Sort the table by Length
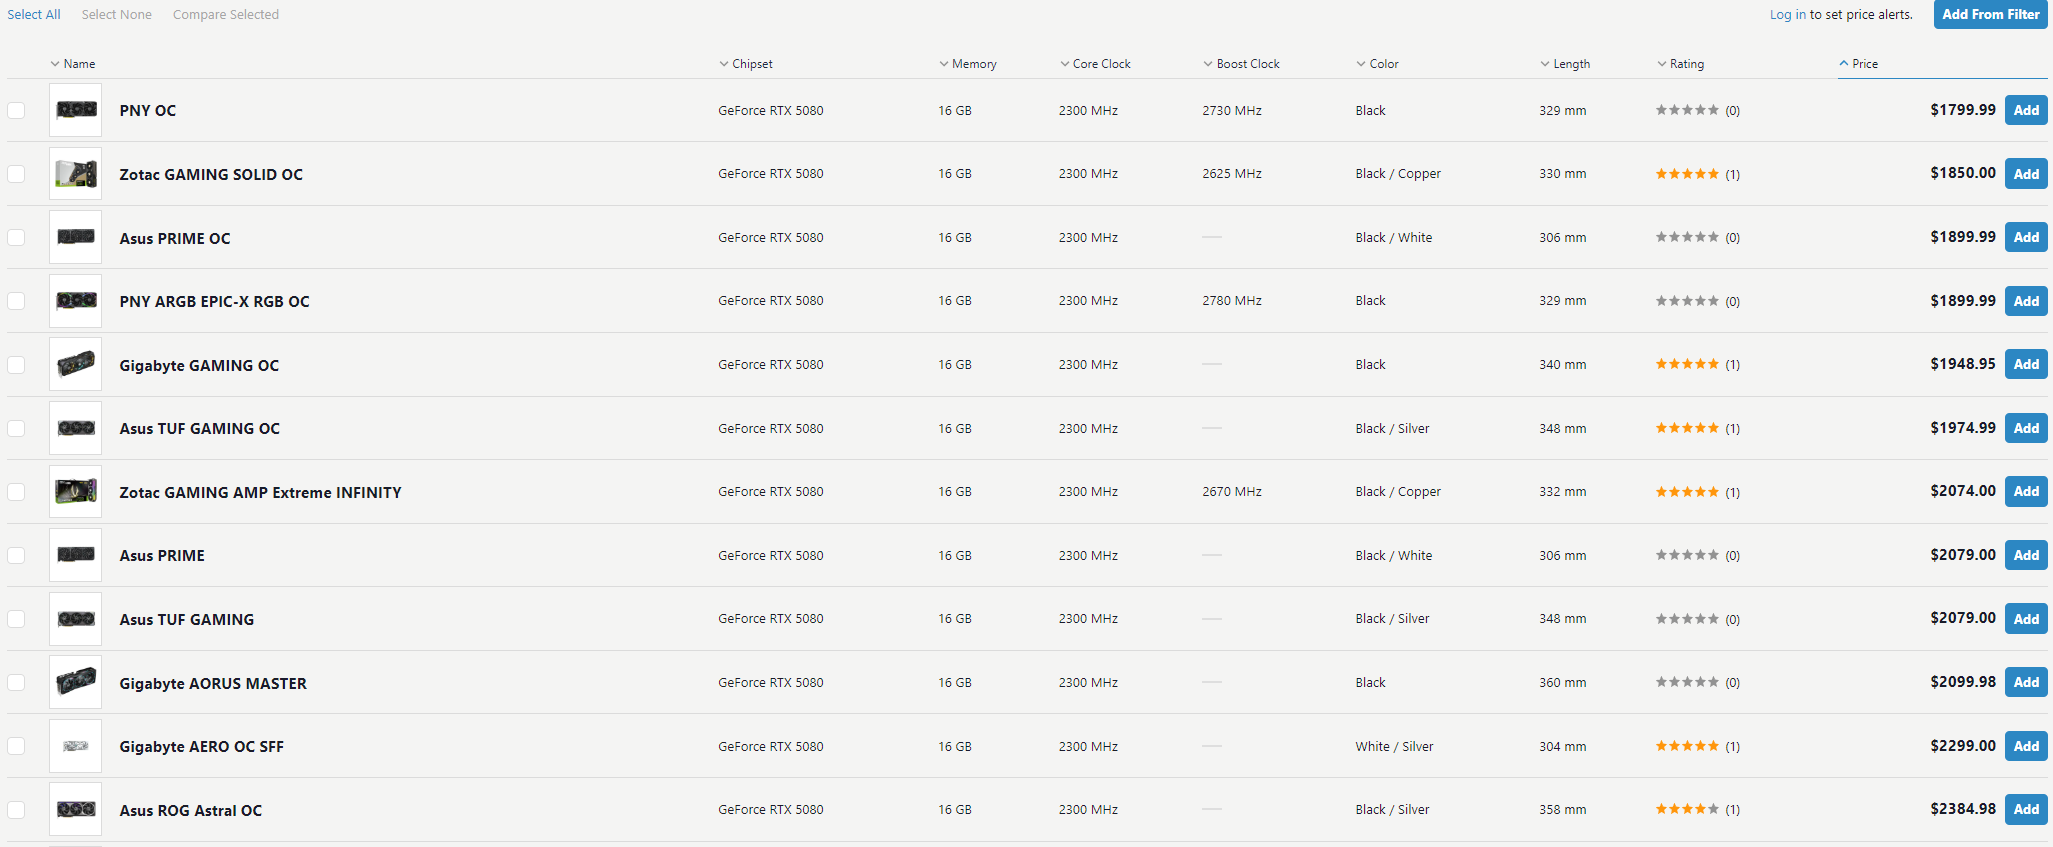The image size is (2053, 847). coord(1570,64)
